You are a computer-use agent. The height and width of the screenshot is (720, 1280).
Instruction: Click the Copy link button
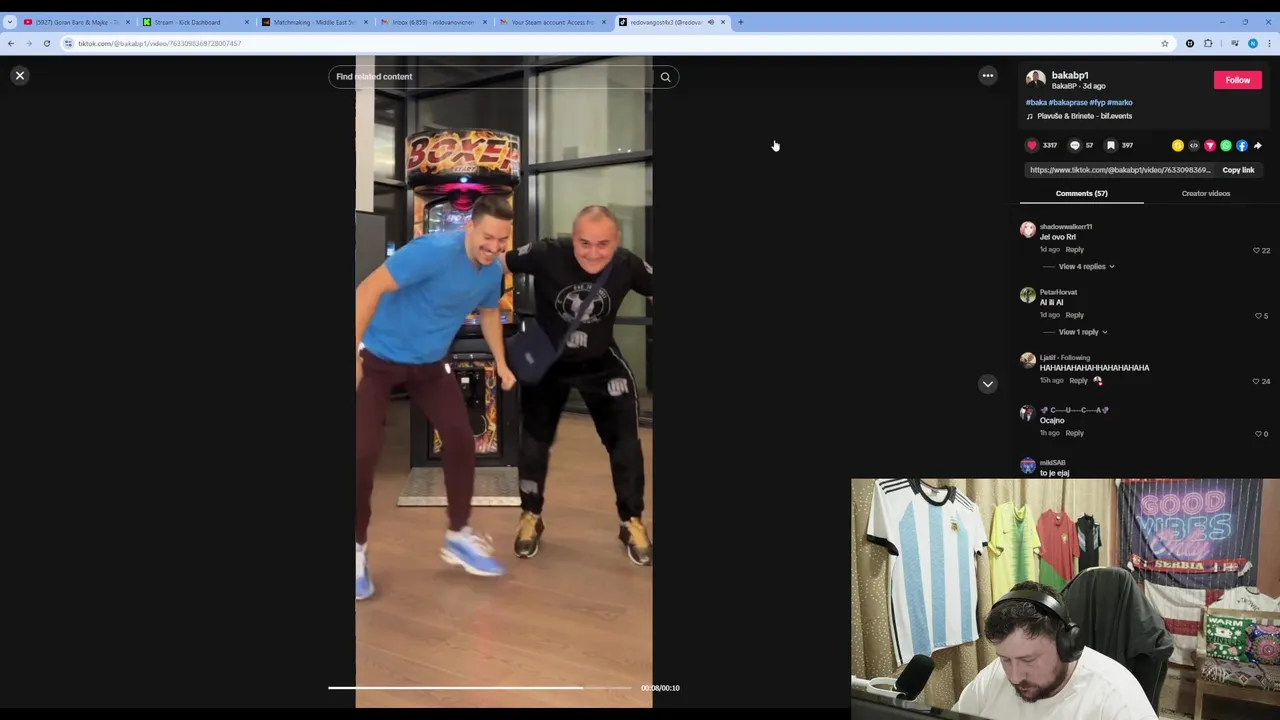click(x=1238, y=170)
